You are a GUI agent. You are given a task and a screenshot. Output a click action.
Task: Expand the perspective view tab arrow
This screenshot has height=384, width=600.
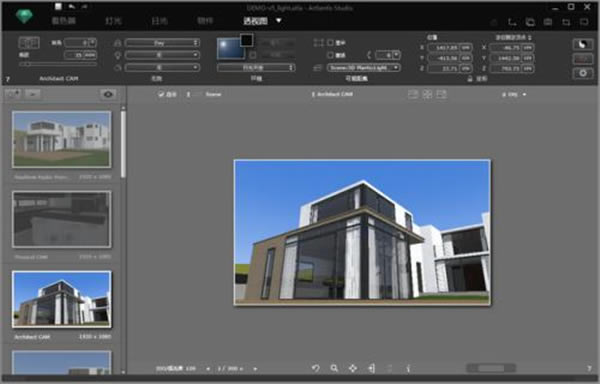pos(279,20)
